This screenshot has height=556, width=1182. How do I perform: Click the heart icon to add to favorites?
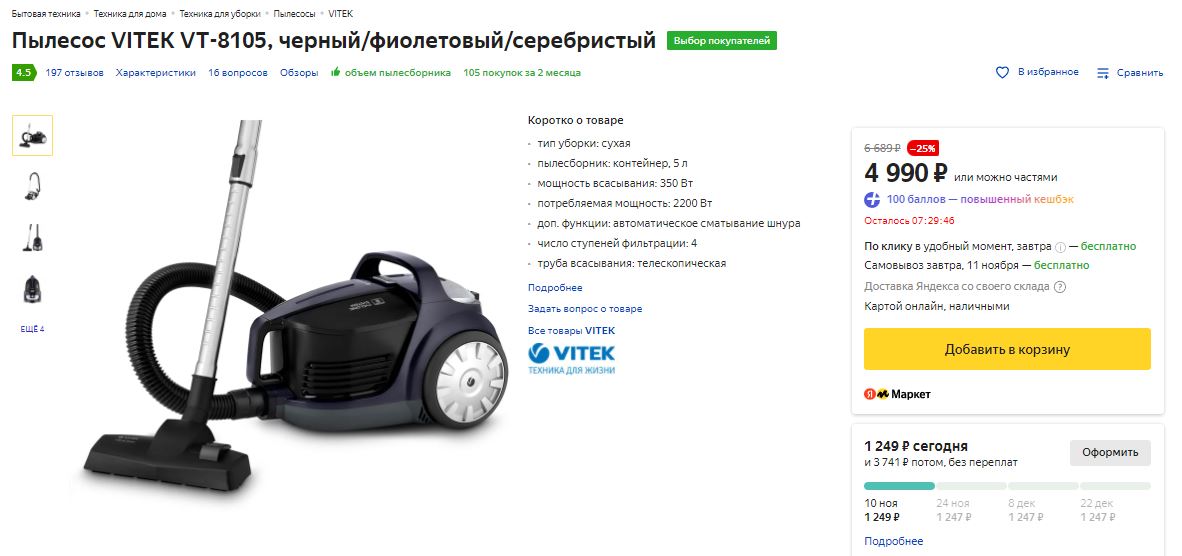tap(1002, 73)
